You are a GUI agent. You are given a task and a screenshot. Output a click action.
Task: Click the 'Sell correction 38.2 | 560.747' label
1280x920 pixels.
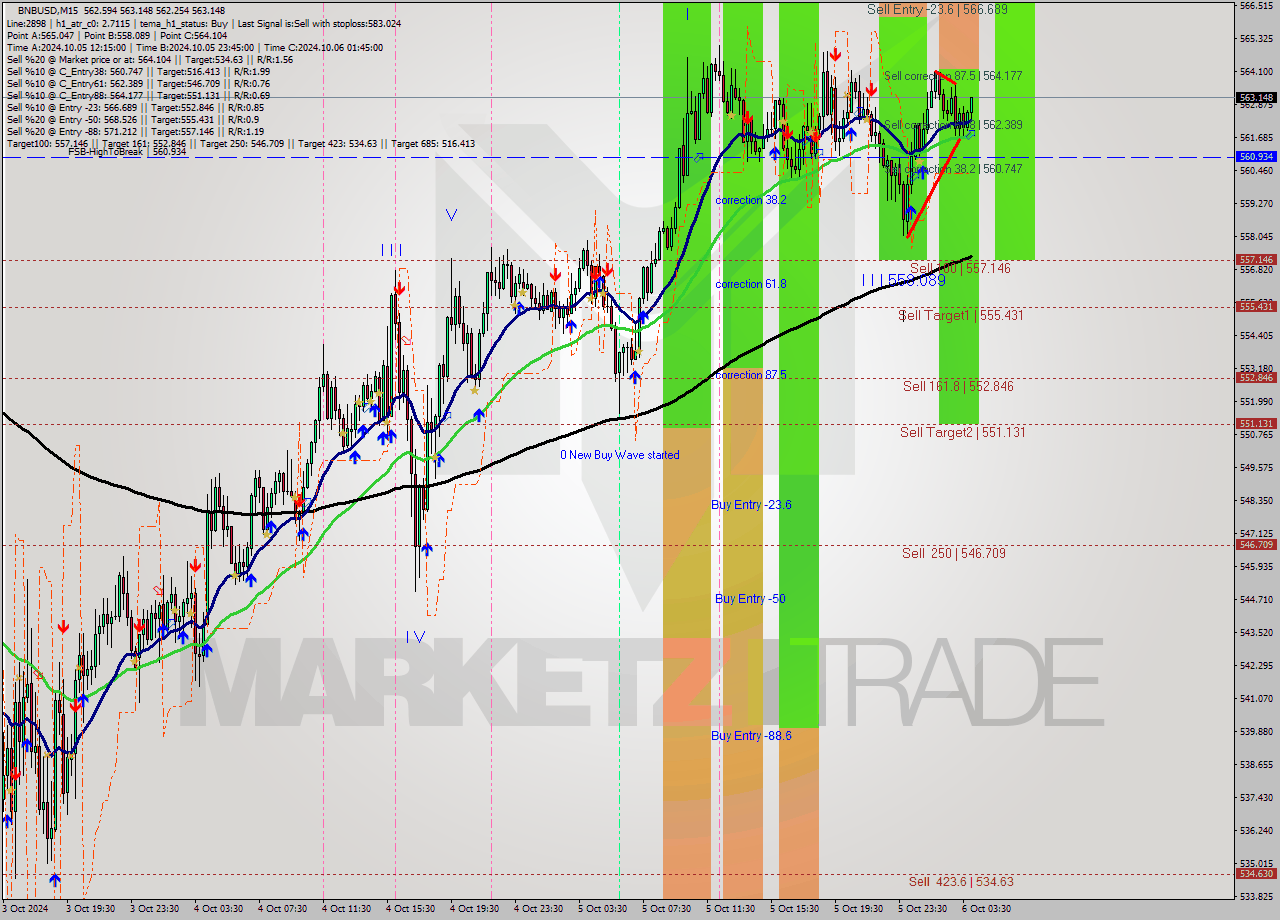[x=952, y=170]
